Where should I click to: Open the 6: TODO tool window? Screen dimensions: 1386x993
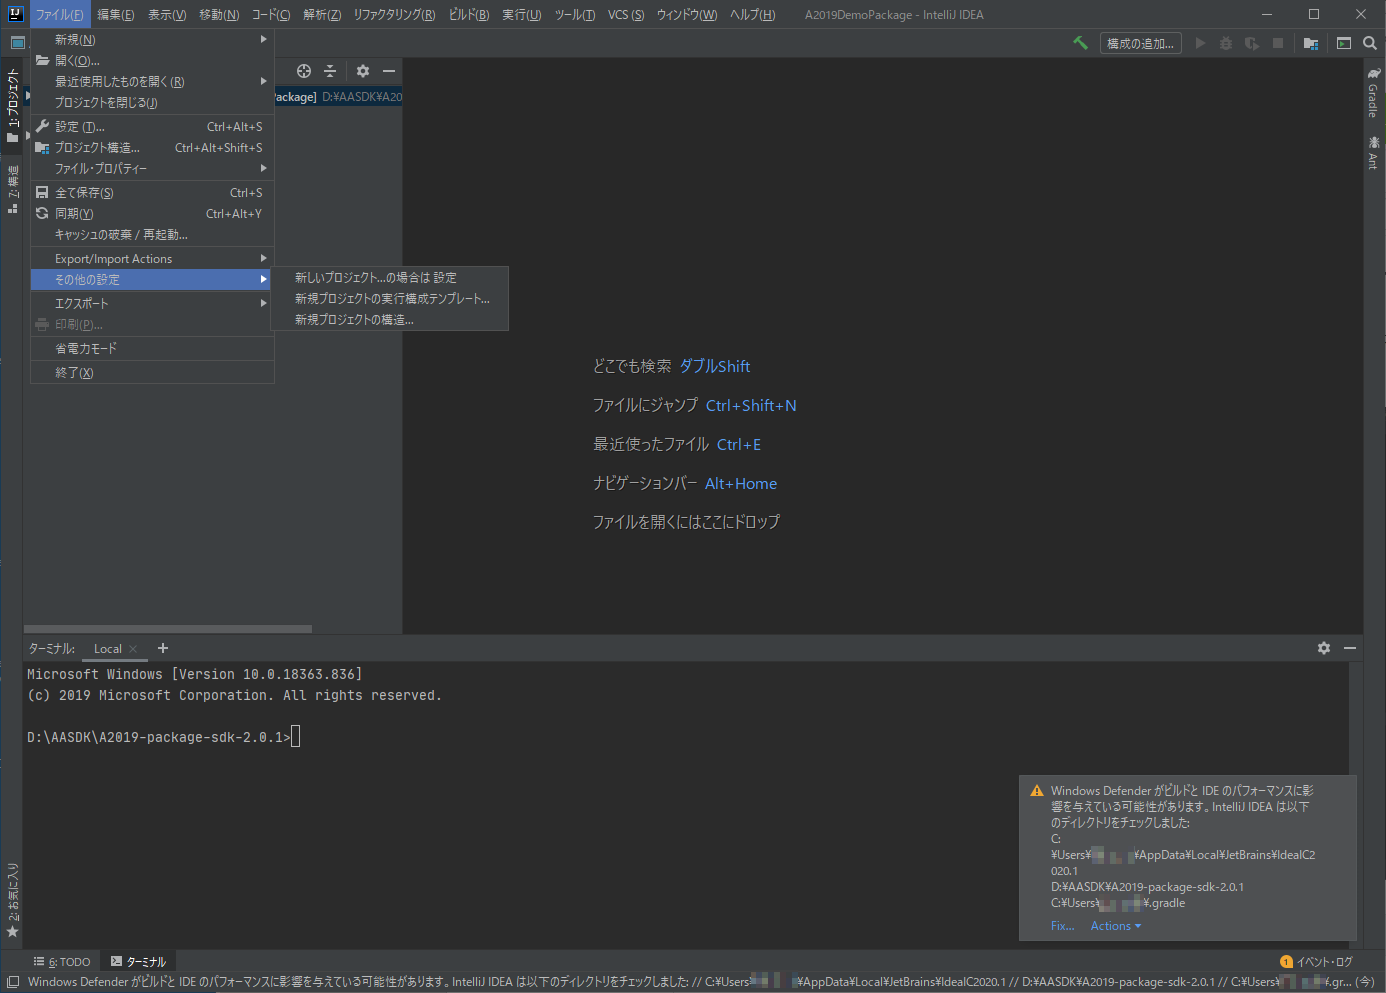pyautogui.click(x=62, y=961)
